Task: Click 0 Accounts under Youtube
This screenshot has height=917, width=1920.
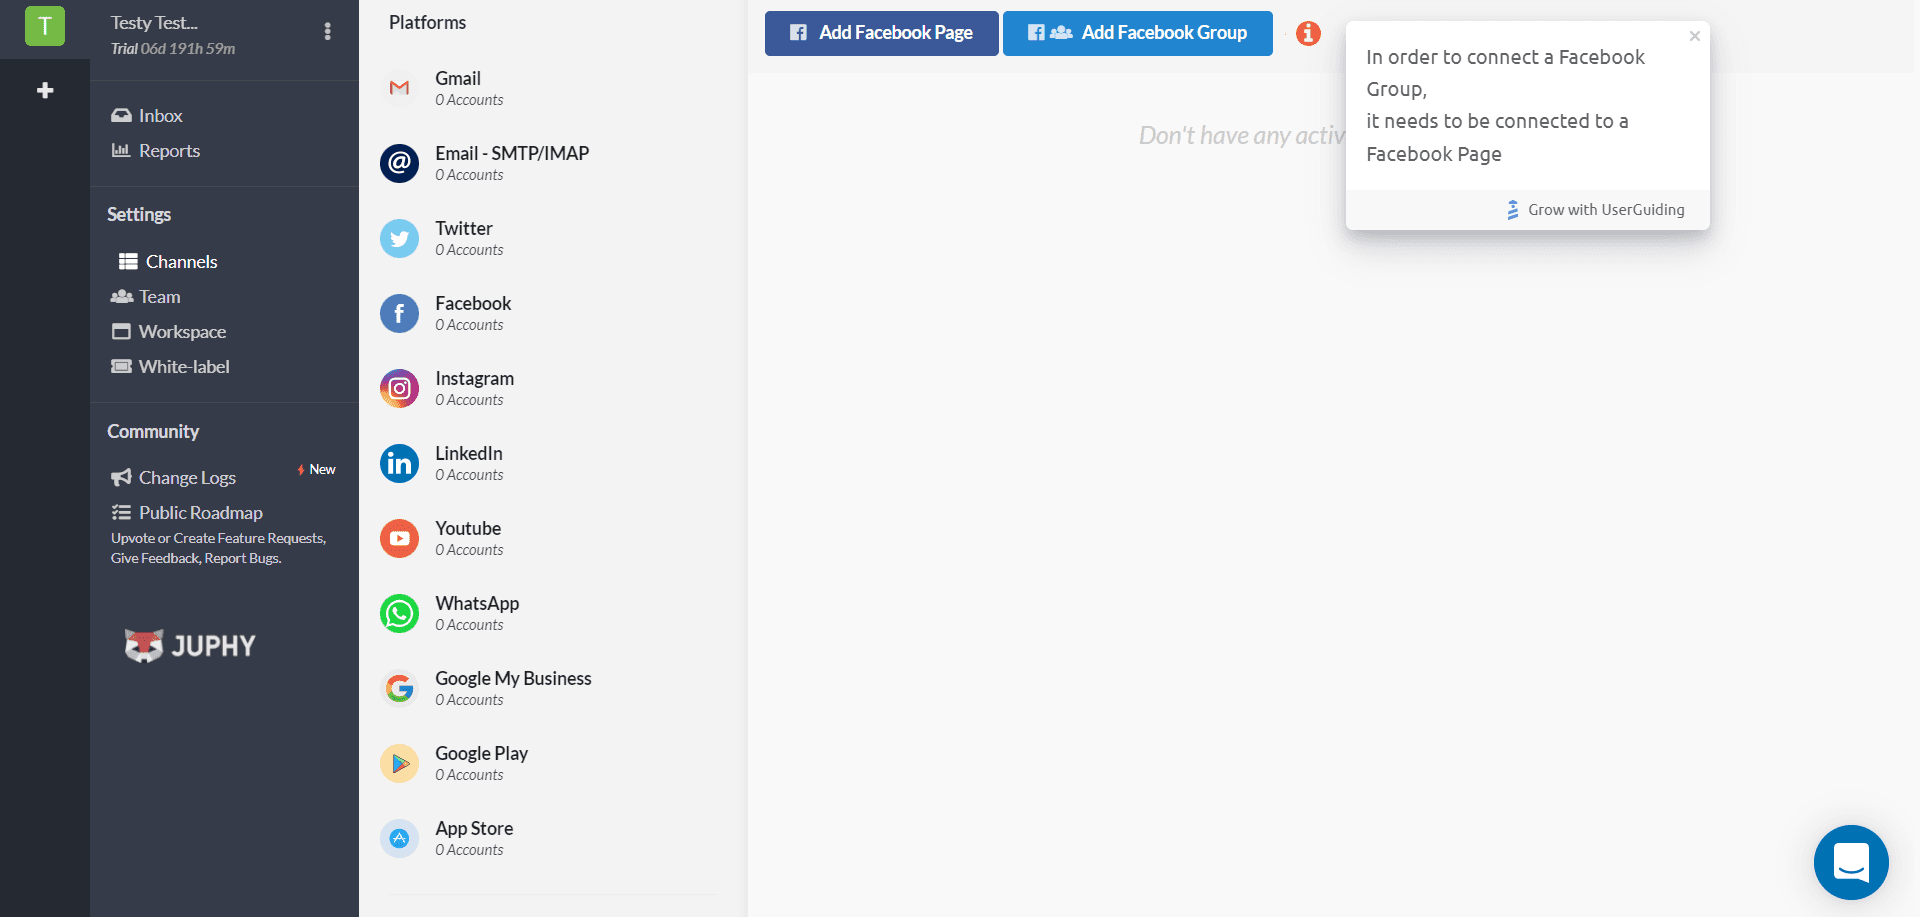Action: click(469, 550)
